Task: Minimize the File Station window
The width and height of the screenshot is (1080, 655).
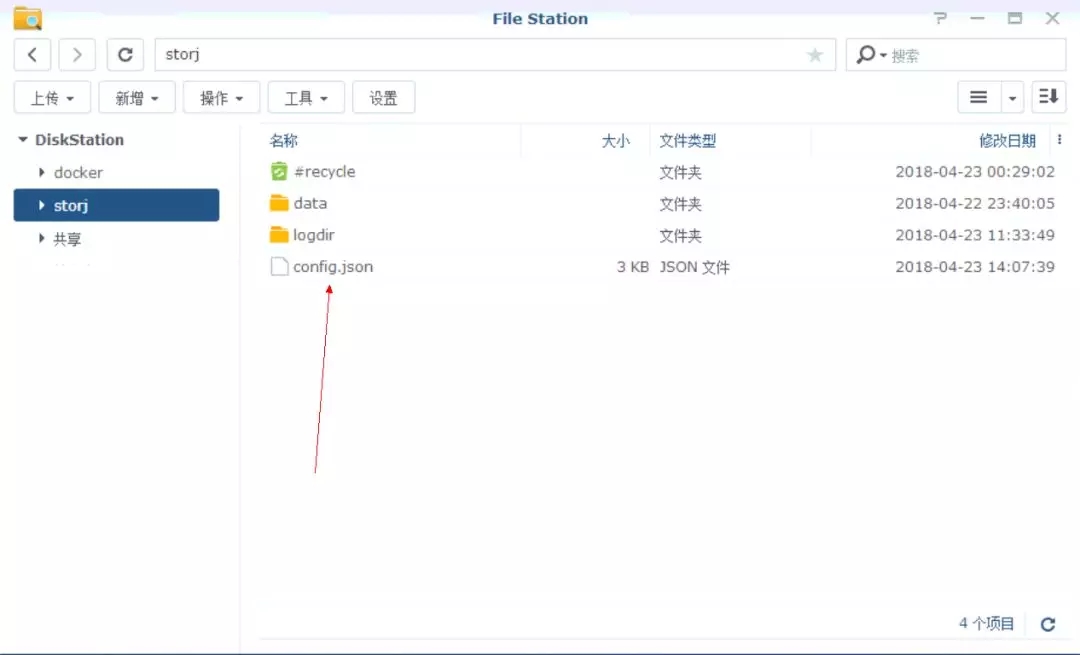Action: (977, 19)
